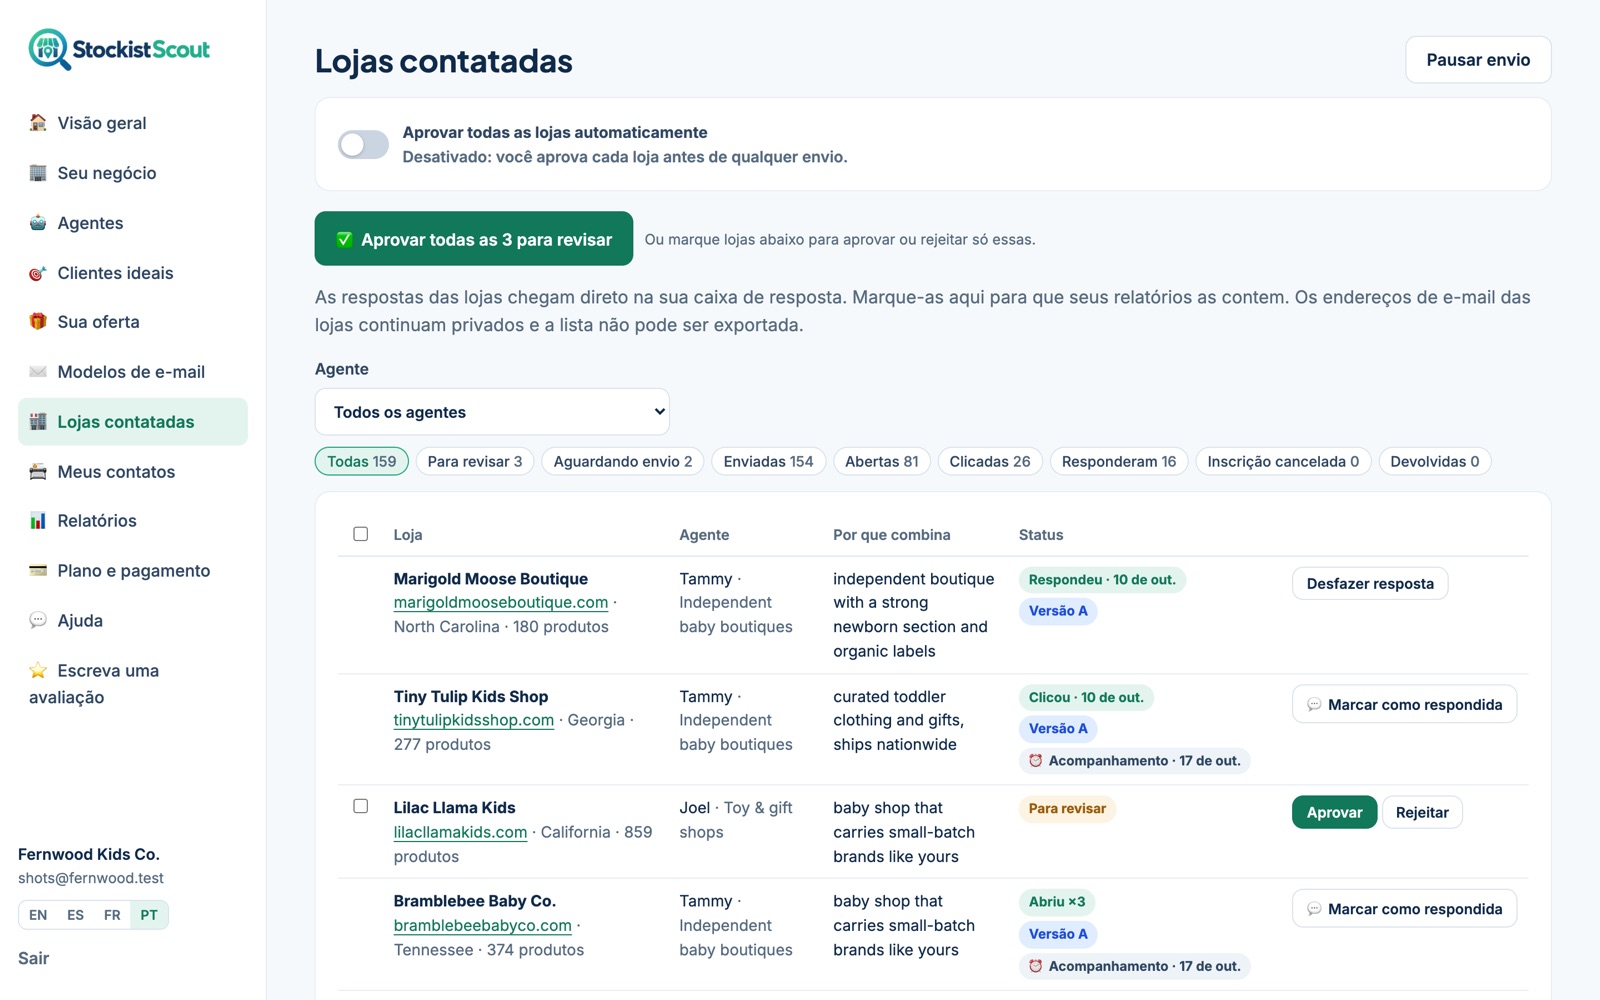Filter by Clicadas 26
This screenshot has width=1600, height=1000.
(990, 461)
